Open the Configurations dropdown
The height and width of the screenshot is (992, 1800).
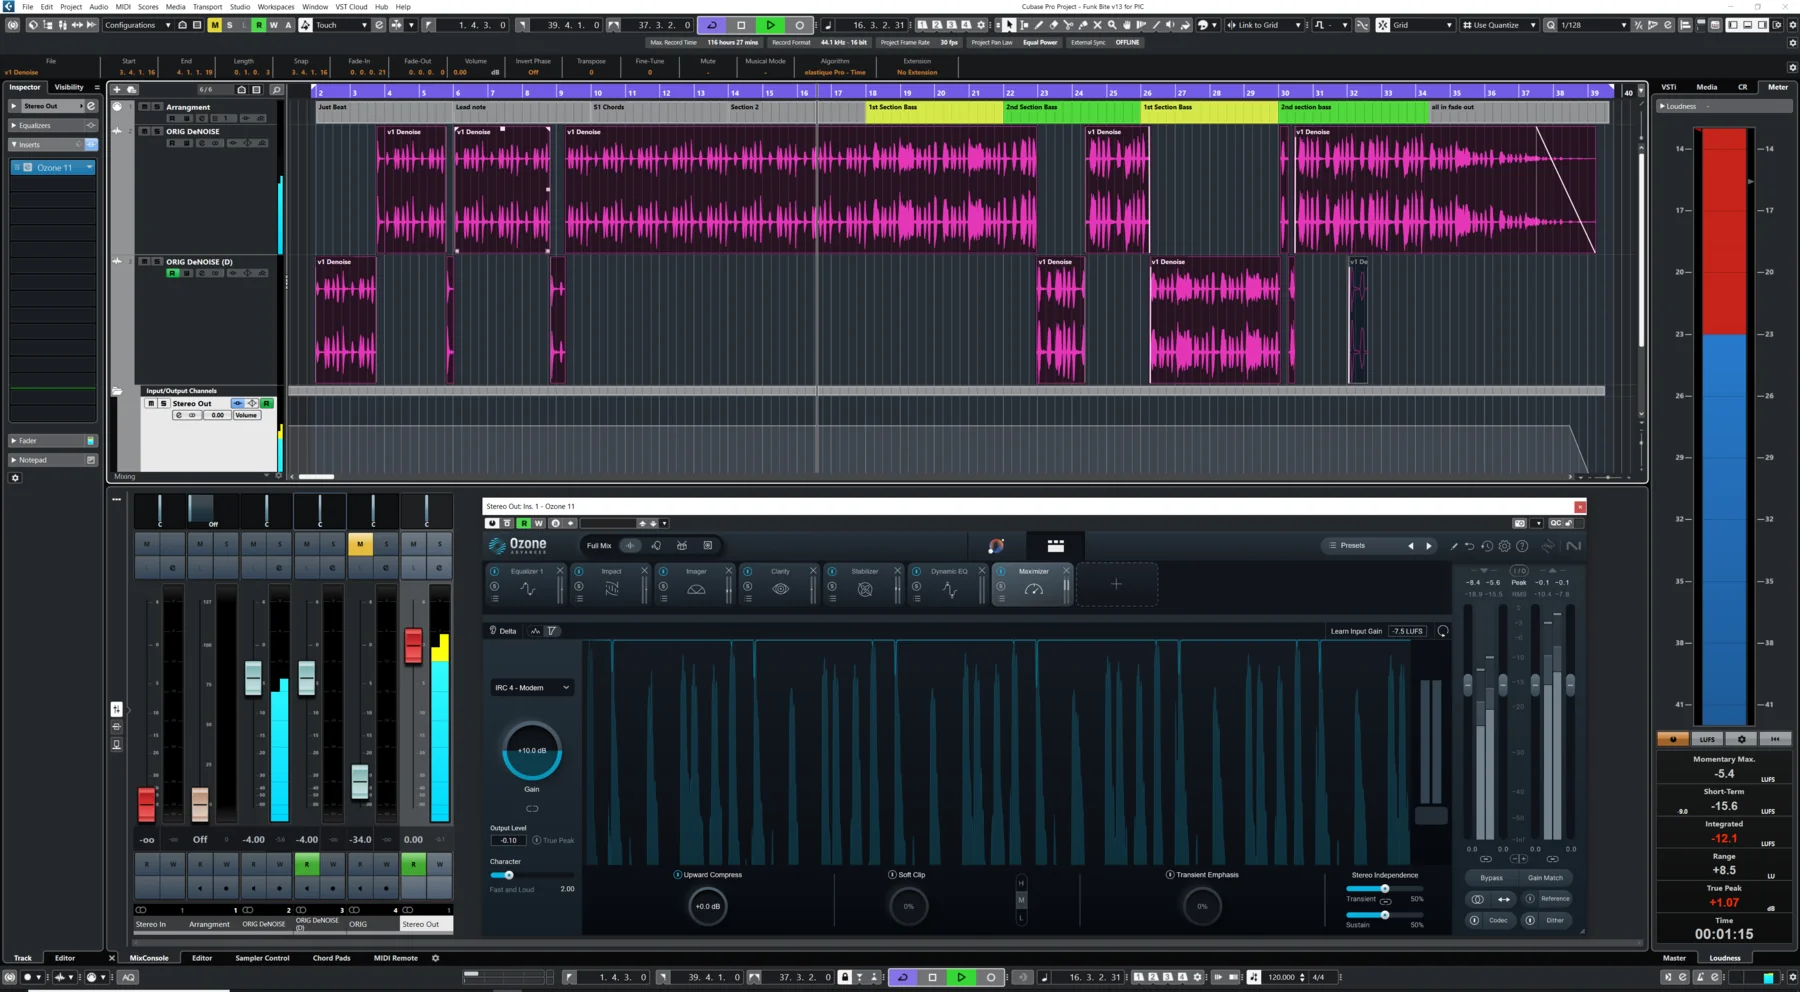click(137, 25)
